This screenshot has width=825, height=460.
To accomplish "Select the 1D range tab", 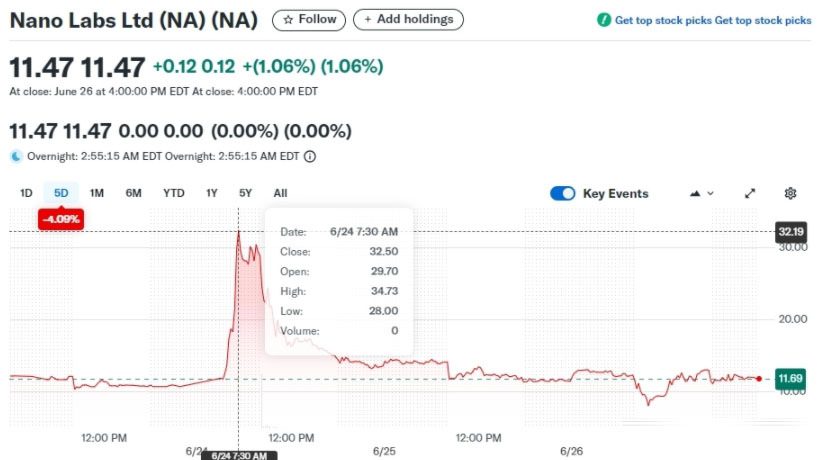I will pyautogui.click(x=27, y=193).
